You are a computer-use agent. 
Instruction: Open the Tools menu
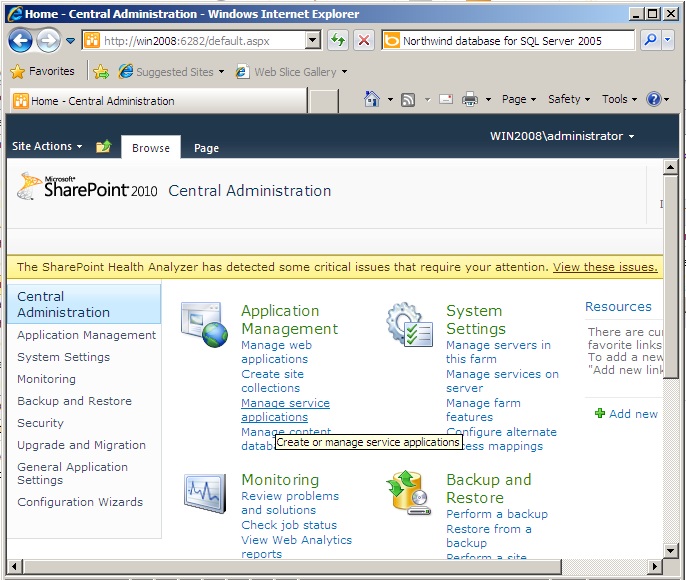pyautogui.click(x=620, y=99)
